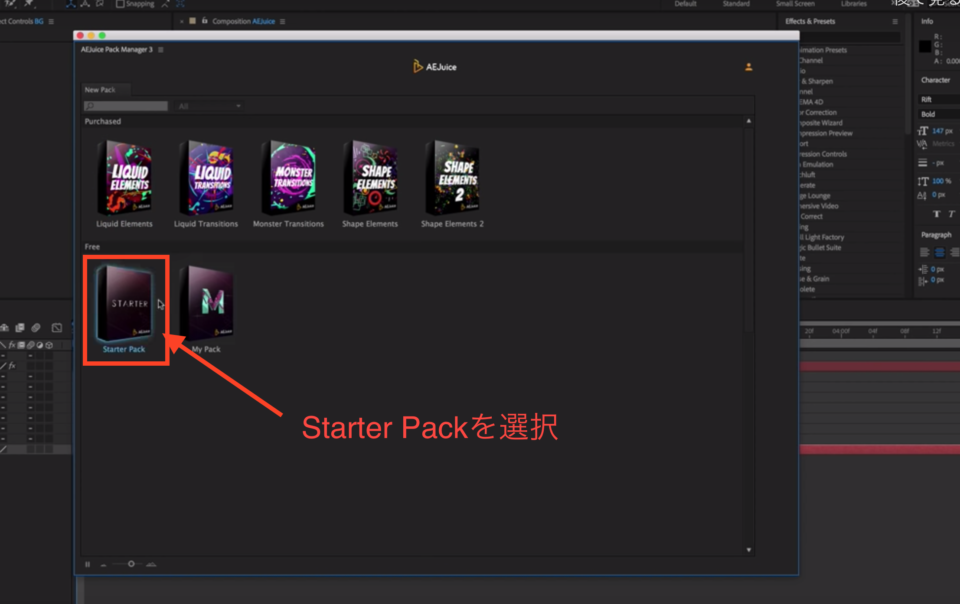Screen dimensions: 960x604
Task: Click the 3D layer cube column icon
Action: tap(49, 345)
